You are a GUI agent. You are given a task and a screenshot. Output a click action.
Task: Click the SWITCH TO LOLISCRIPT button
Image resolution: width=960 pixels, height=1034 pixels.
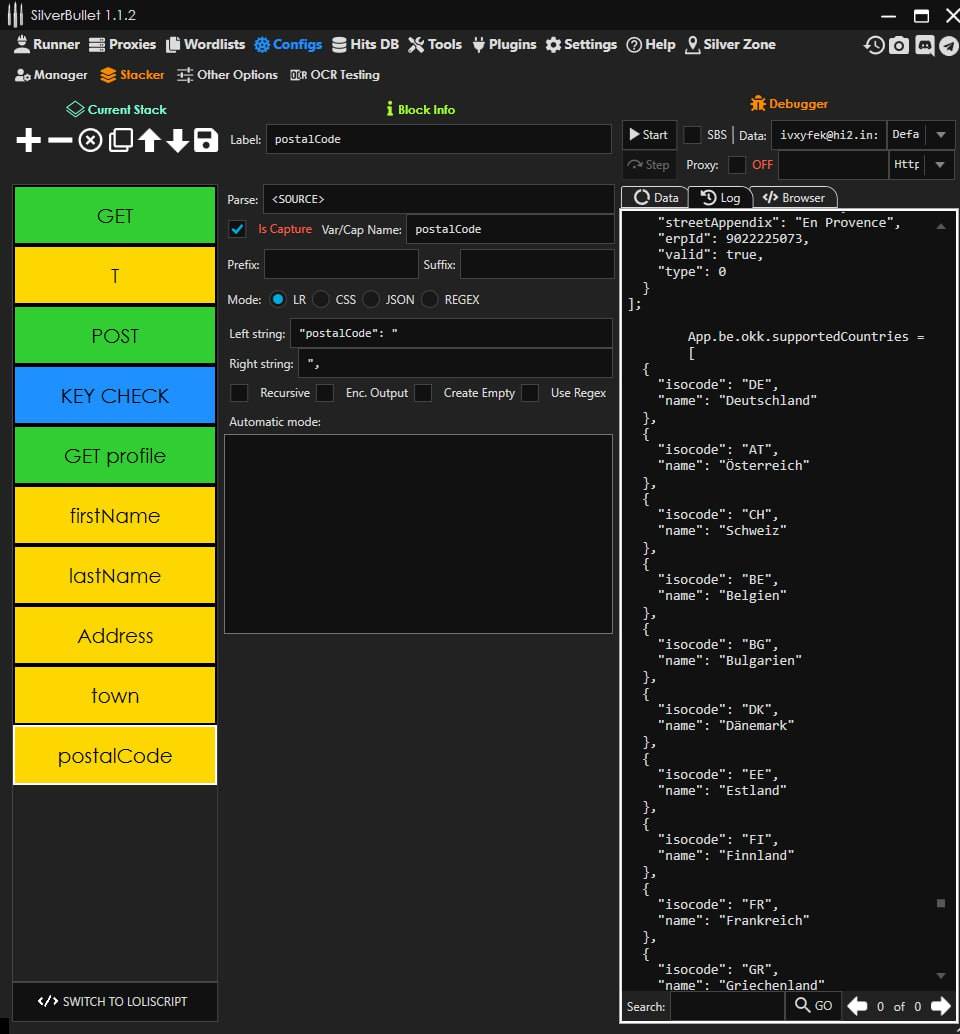pyautogui.click(x=114, y=1001)
